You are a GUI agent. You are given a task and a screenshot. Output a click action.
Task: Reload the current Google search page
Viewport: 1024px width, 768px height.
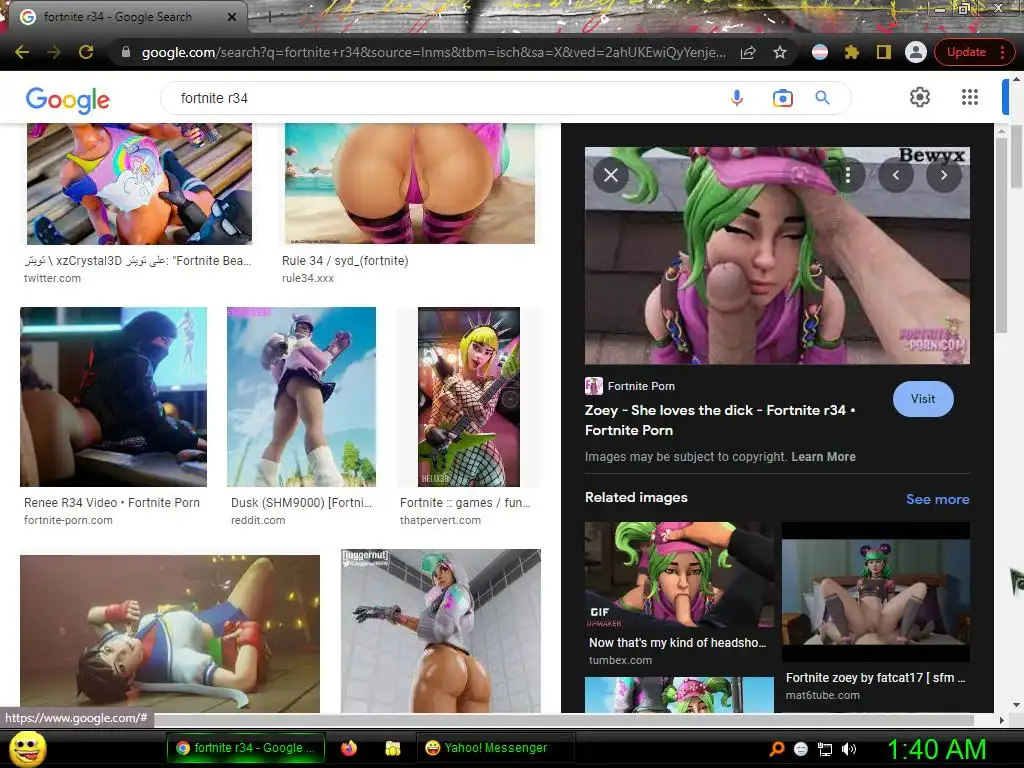tap(86, 52)
